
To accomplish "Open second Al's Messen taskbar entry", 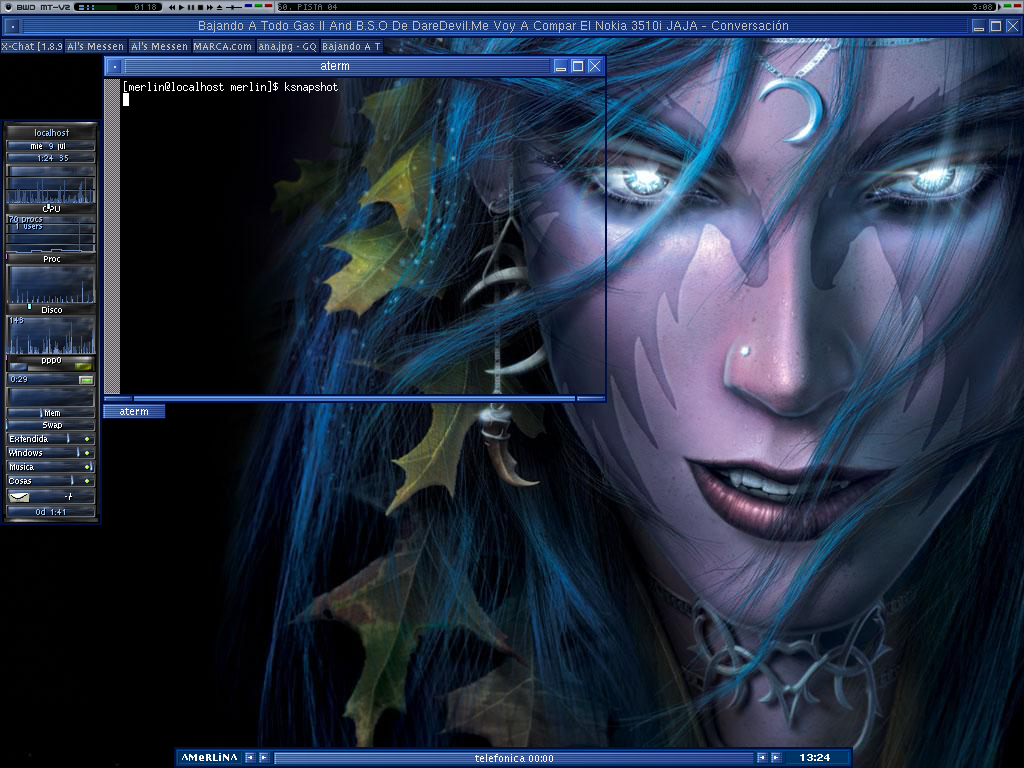I will [159, 46].
